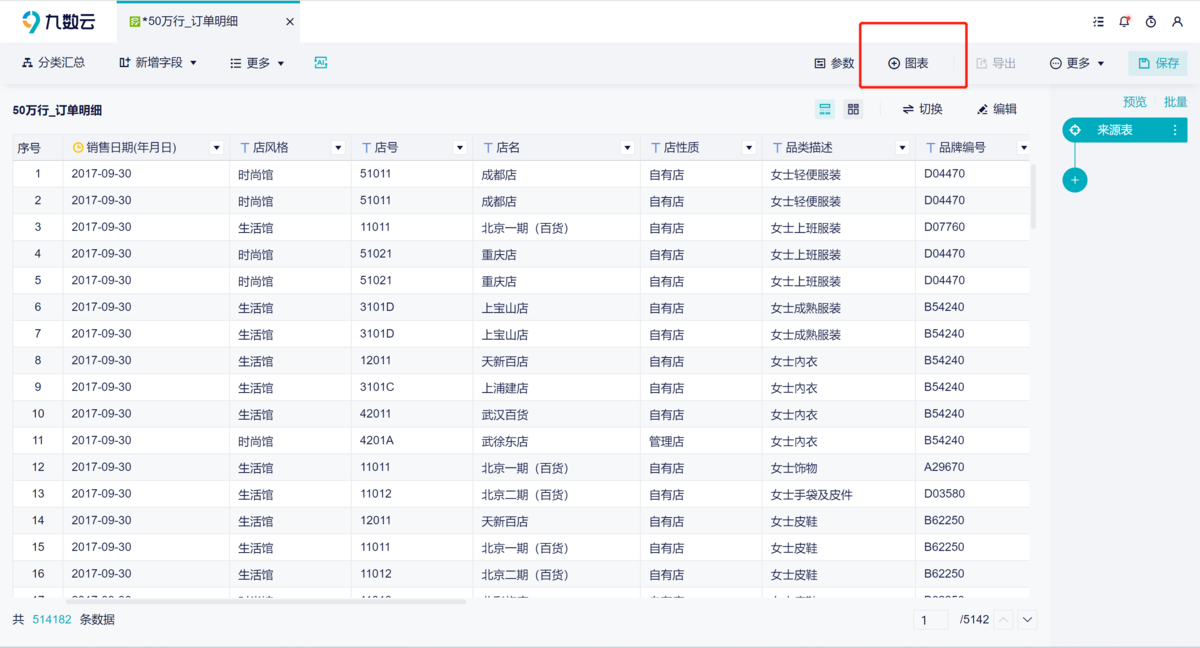Click the 保存 save button
Screen dimensions: 1200x648
click(1158, 63)
